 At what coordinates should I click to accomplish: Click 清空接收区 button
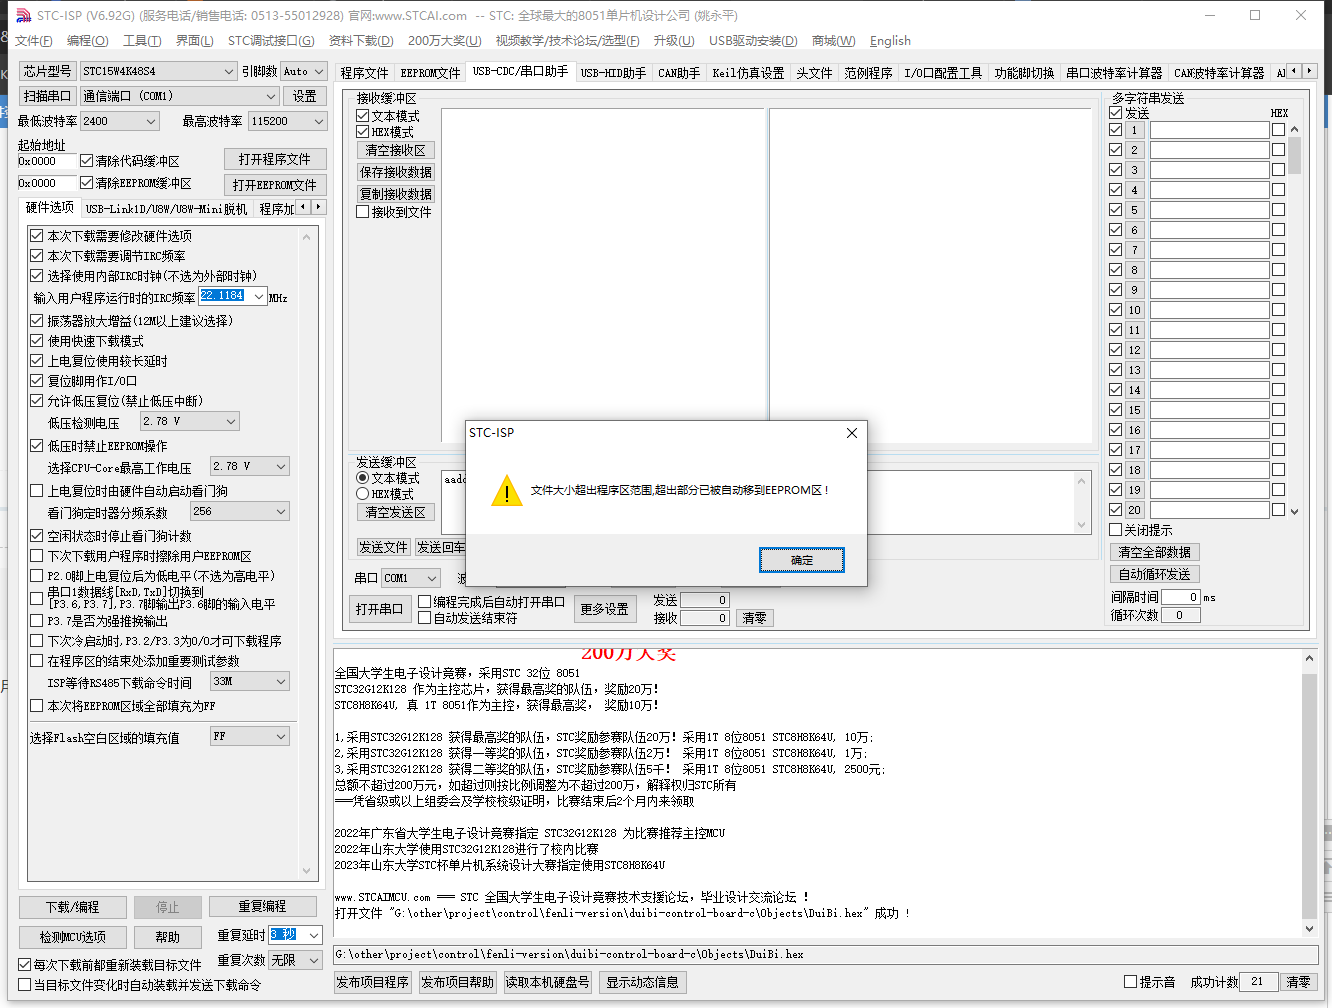click(x=395, y=150)
